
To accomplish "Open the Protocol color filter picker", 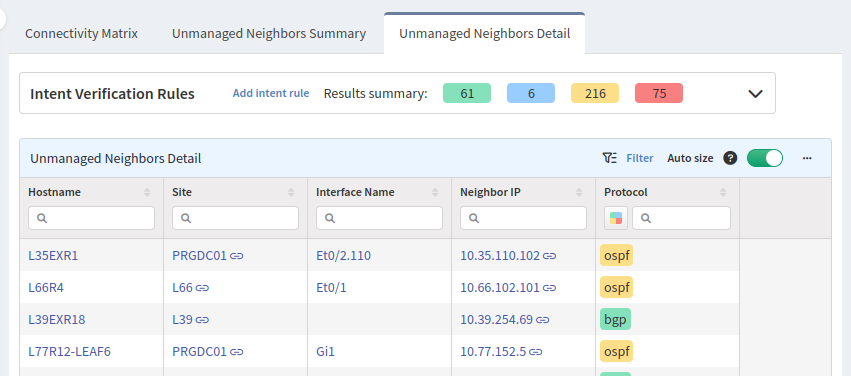I will pyautogui.click(x=616, y=218).
